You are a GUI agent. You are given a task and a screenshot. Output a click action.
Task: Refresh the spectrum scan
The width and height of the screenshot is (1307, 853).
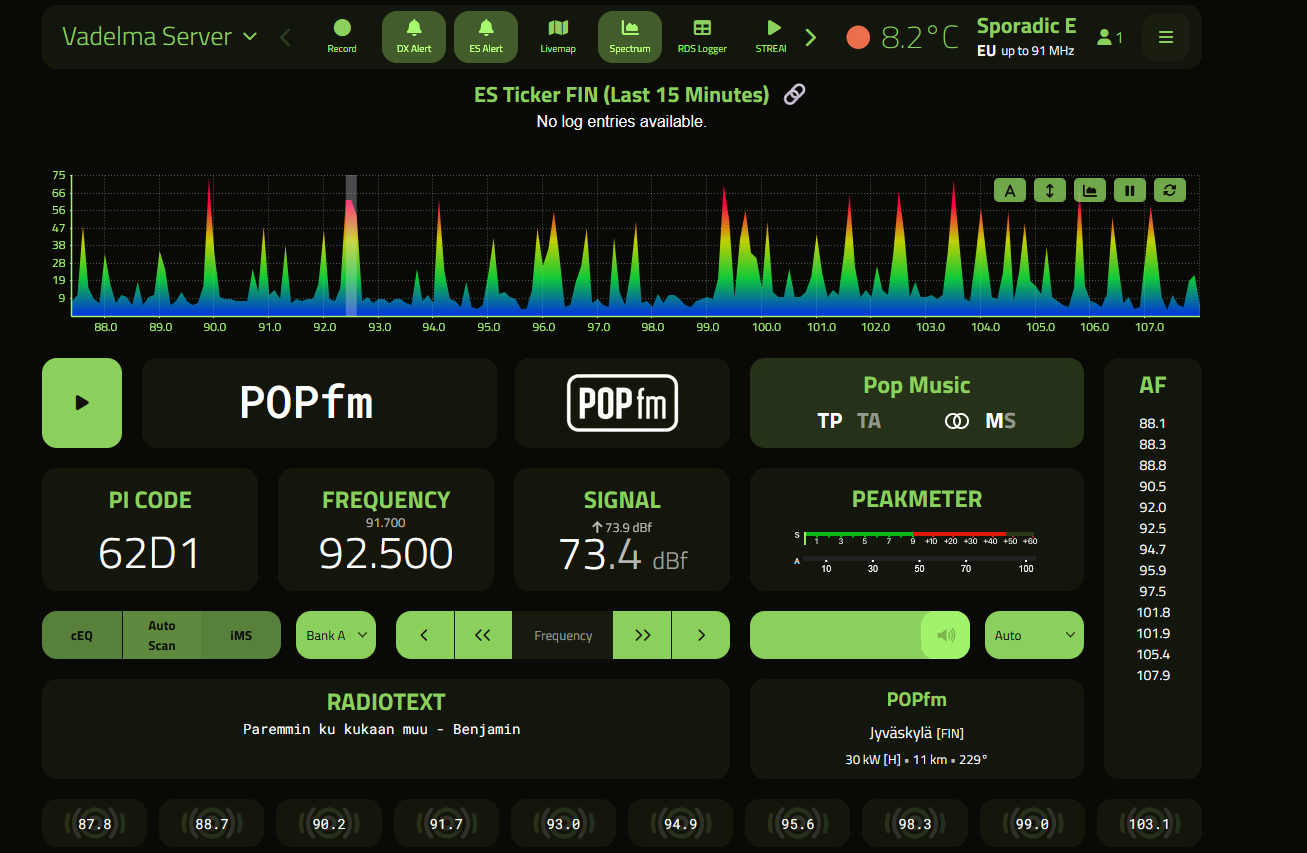tap(1170, 190)
